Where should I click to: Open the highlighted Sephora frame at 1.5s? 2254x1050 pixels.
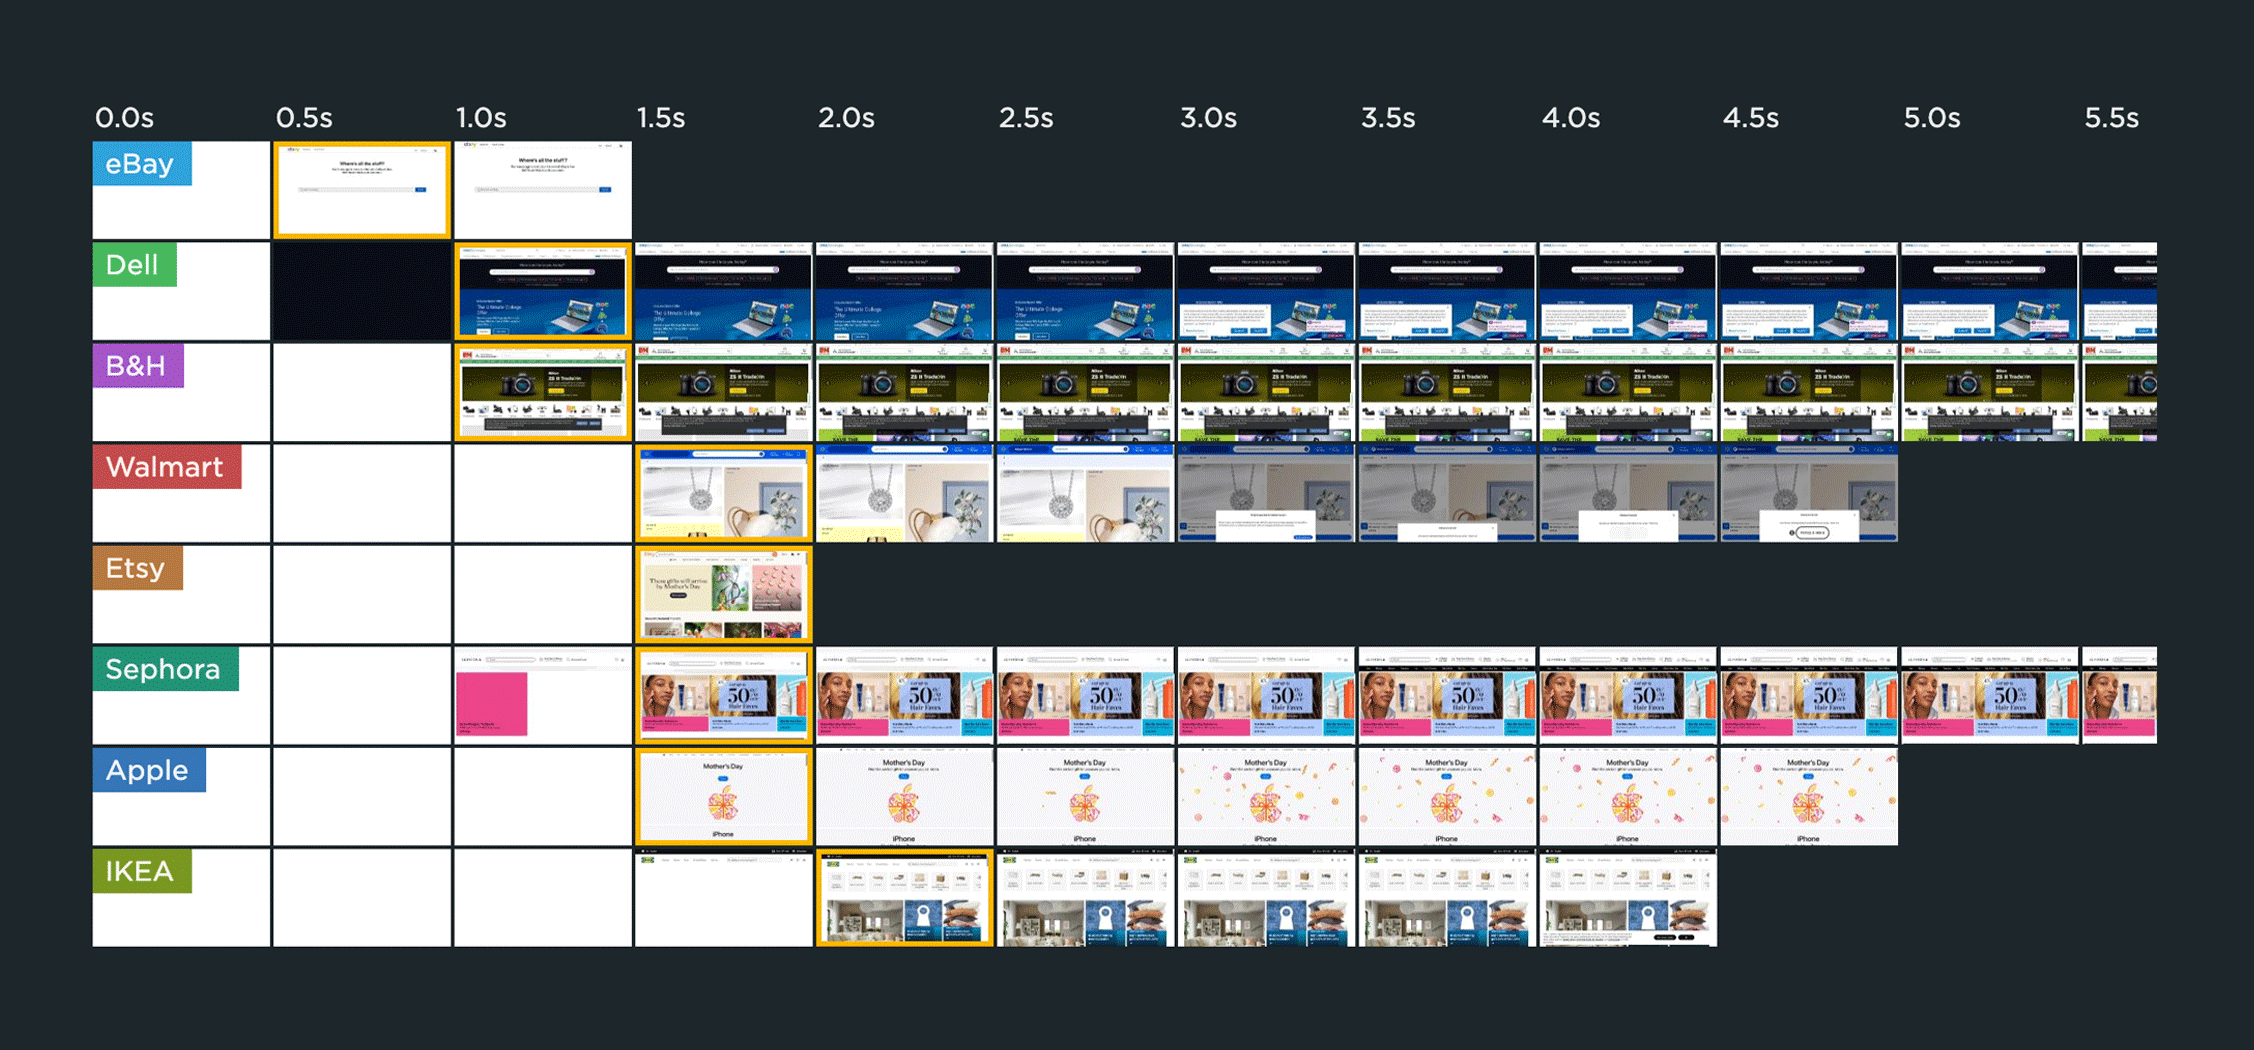[x=724, y=695]
